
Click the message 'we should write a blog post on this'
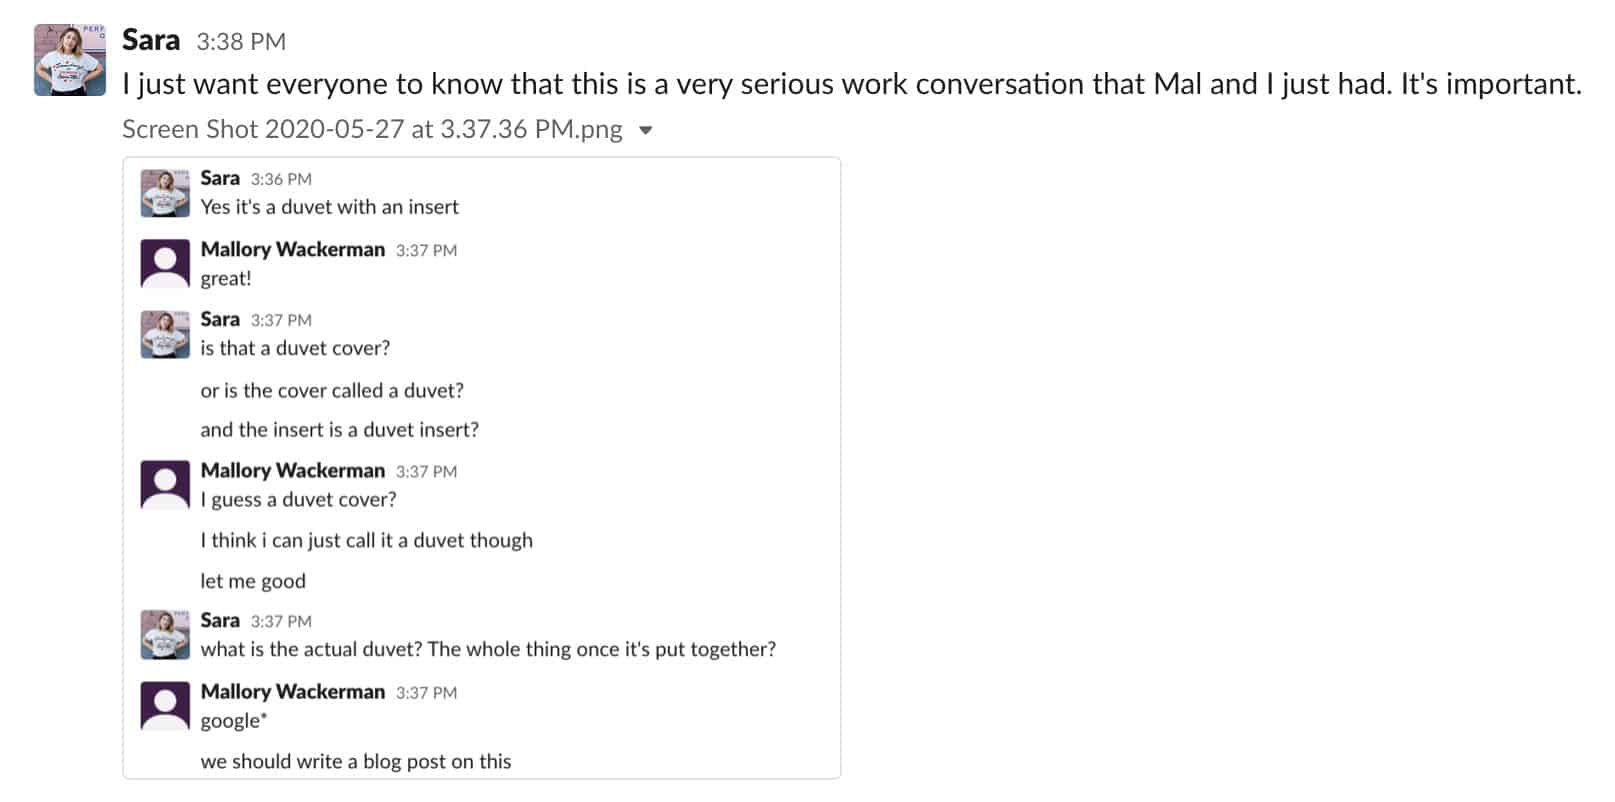point(356,761)
